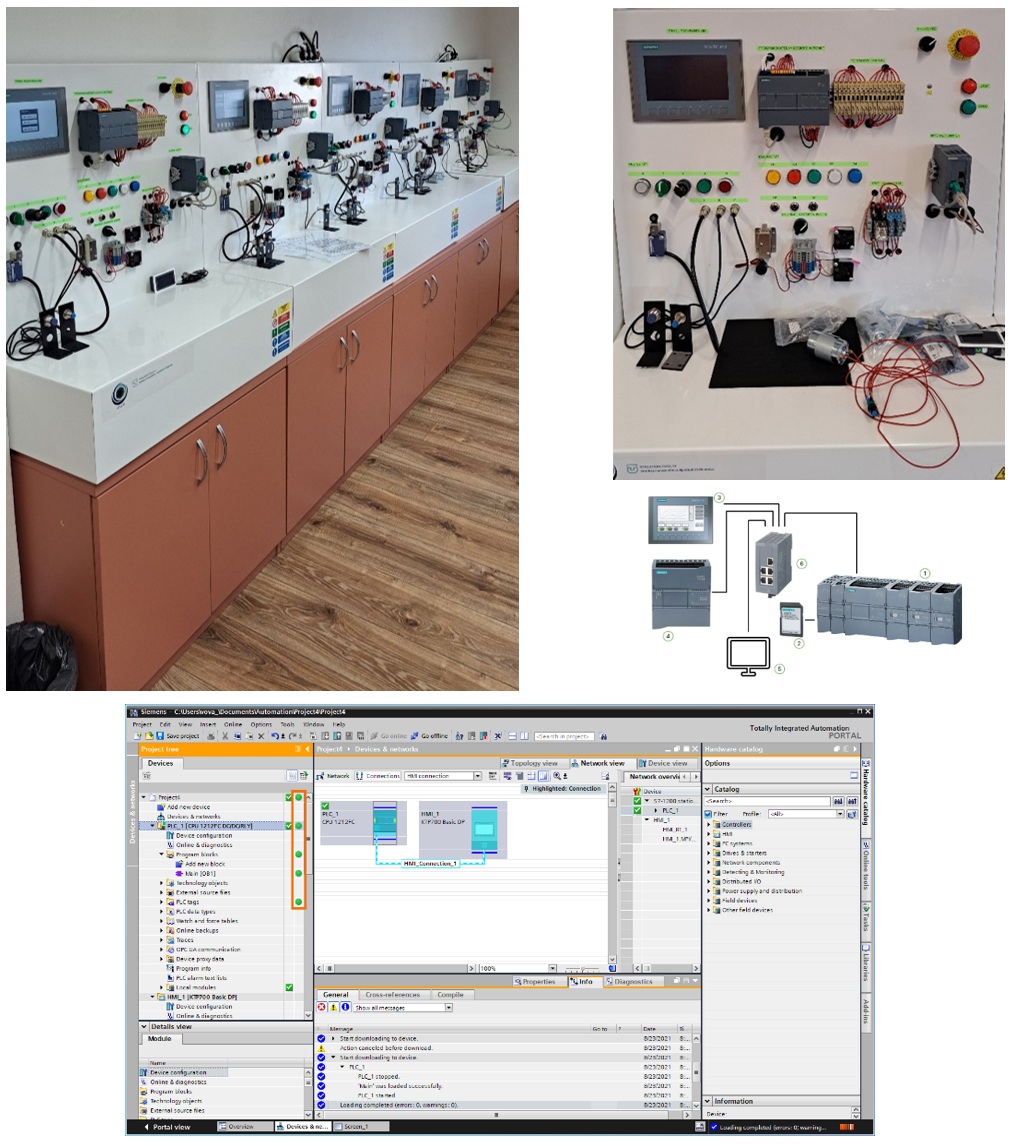Click the errors filter icon in Info panel
Image resolution: width=1012 pixels, height=1146 pixels.
(322, 1007)
